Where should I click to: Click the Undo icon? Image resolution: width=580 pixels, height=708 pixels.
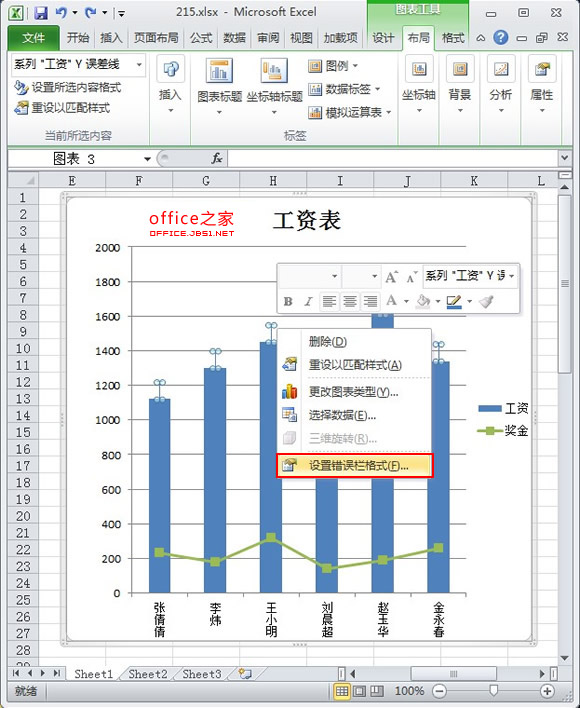click(61, 13)
